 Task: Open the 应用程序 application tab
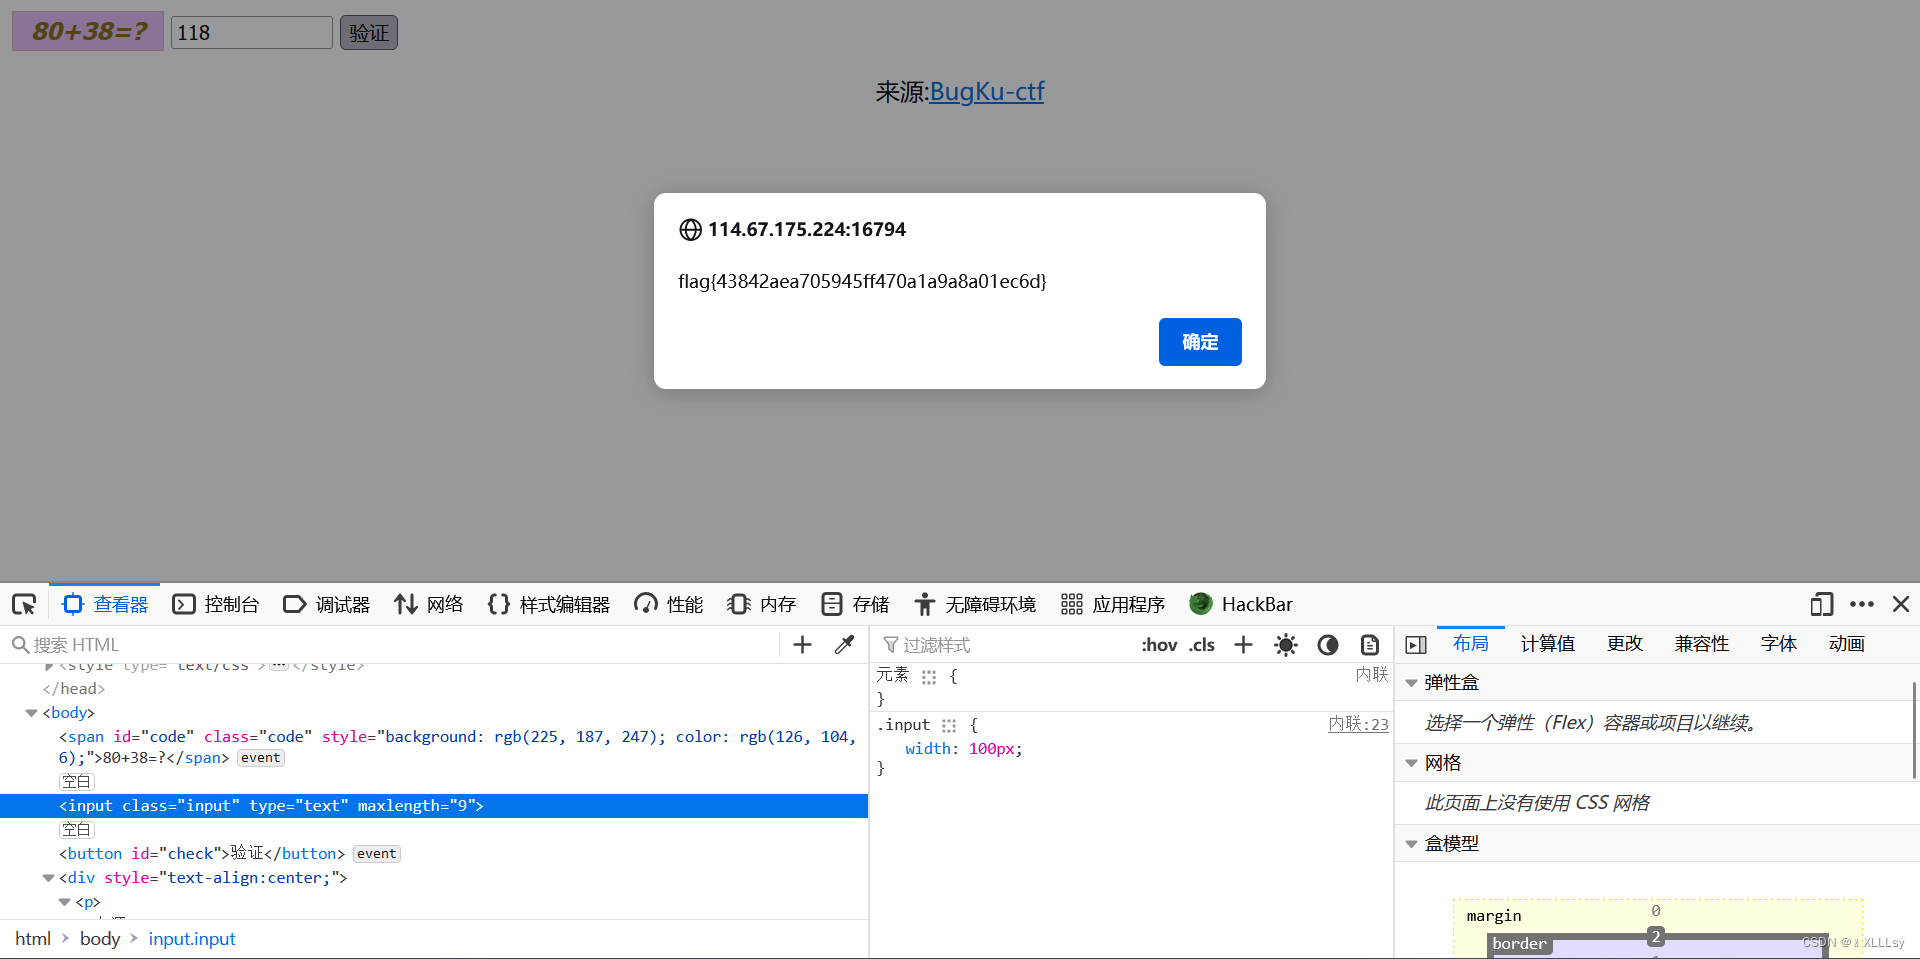tap(1113, 604)
